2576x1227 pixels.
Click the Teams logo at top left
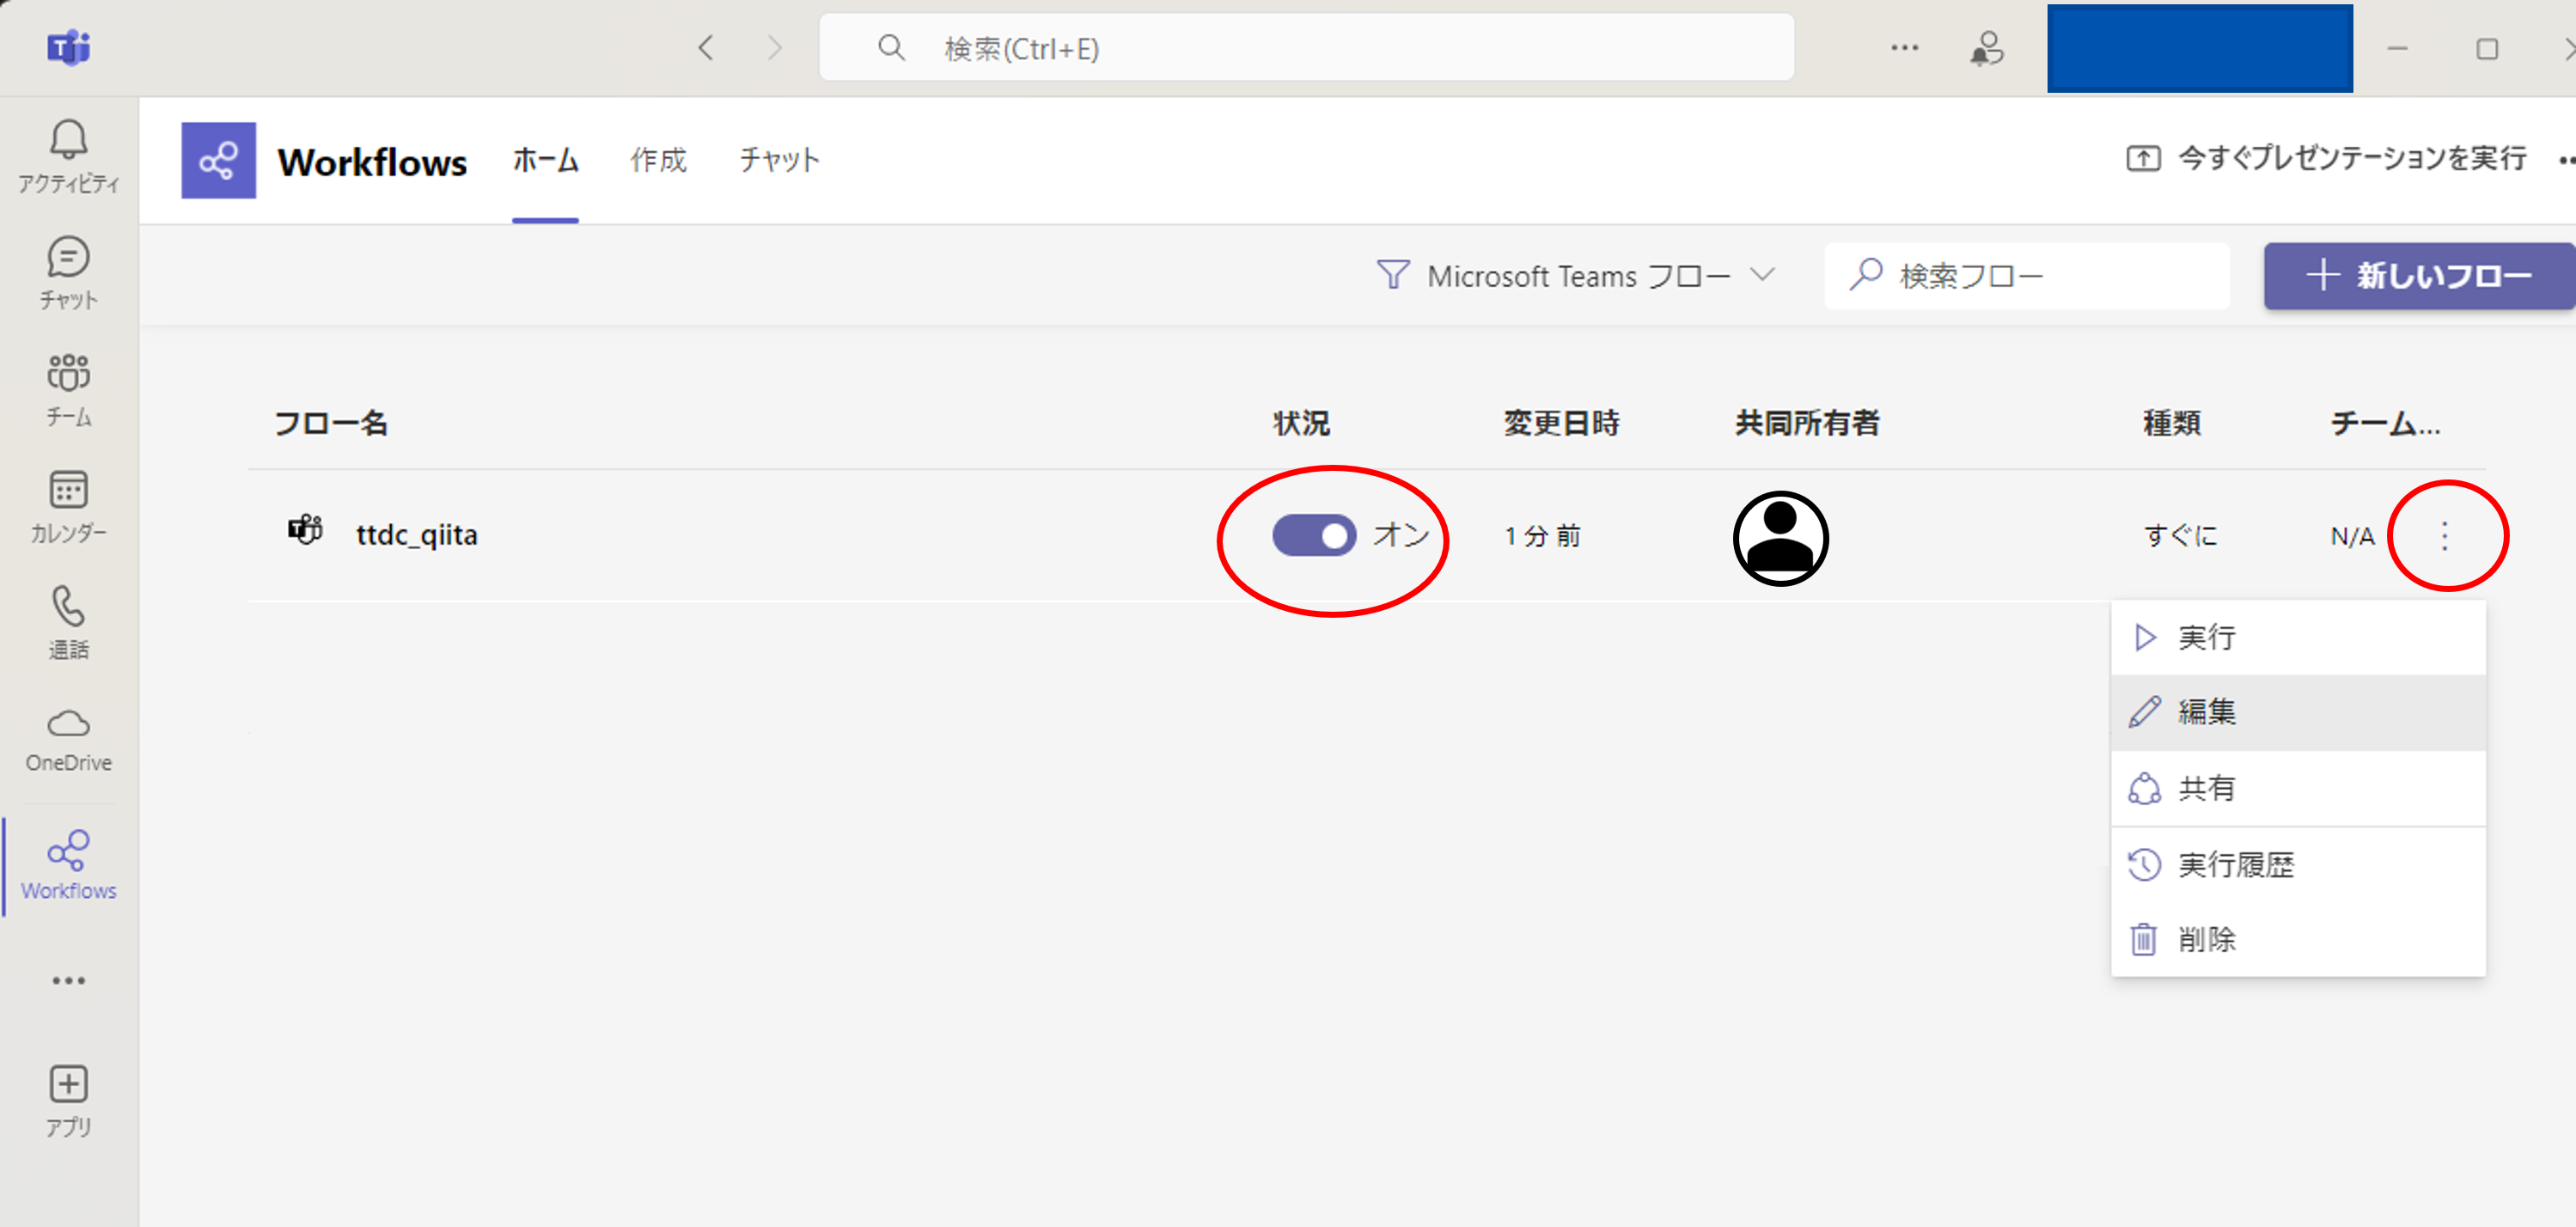68,48
